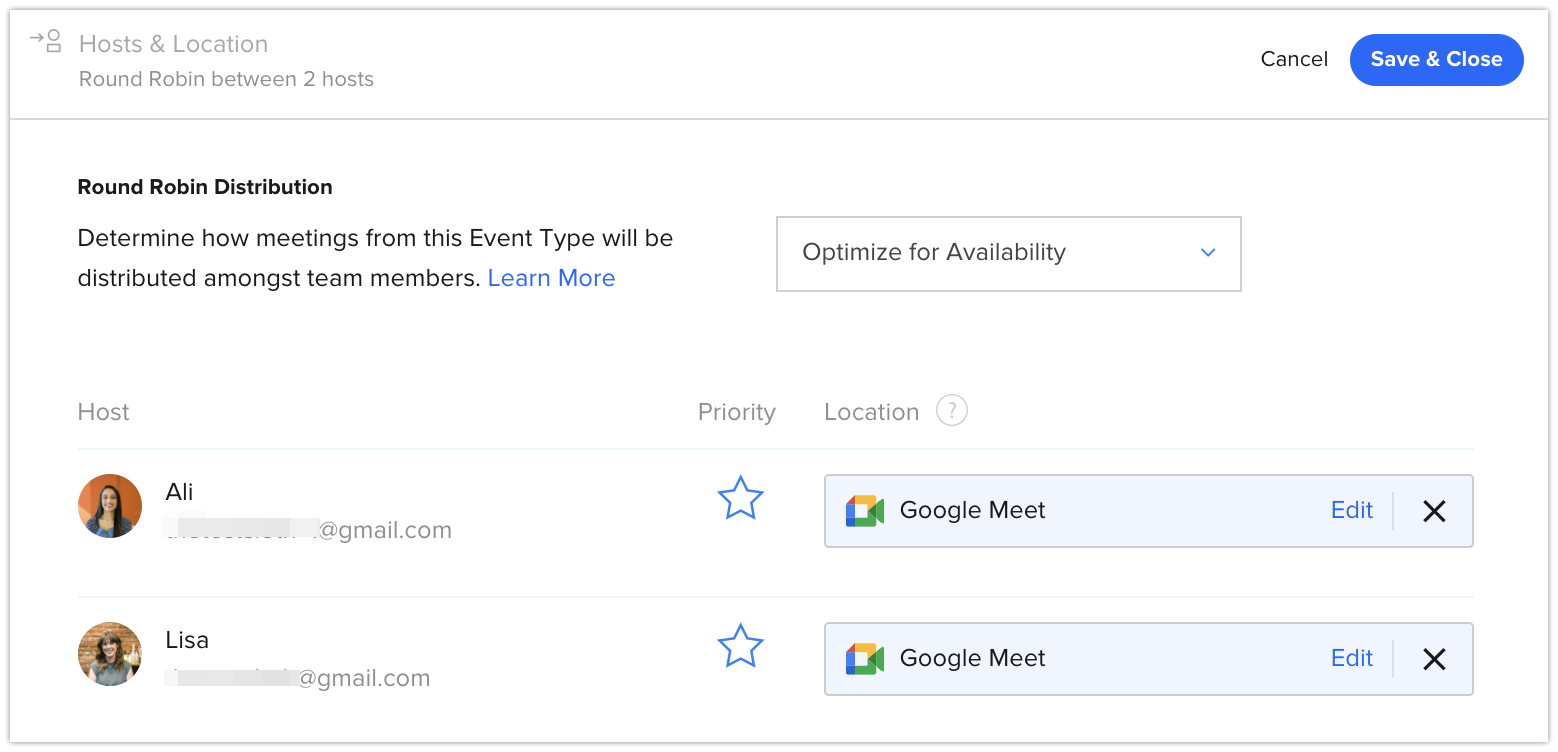Click the dropdown chevron arrow
1558x752 pixels.
point(1208,253)
